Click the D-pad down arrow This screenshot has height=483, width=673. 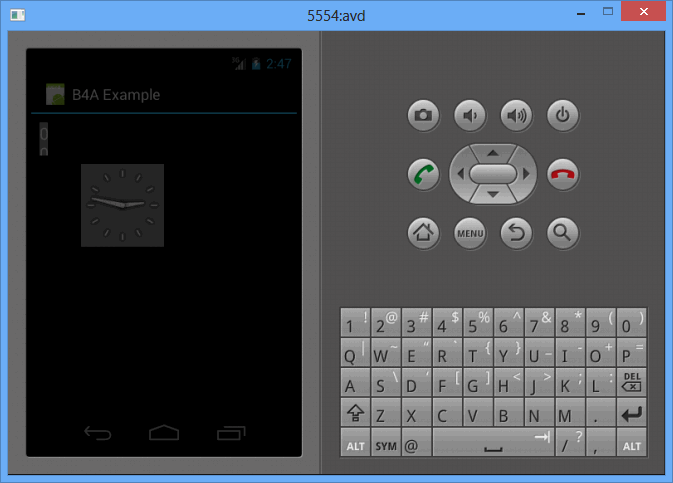(493, 194)
